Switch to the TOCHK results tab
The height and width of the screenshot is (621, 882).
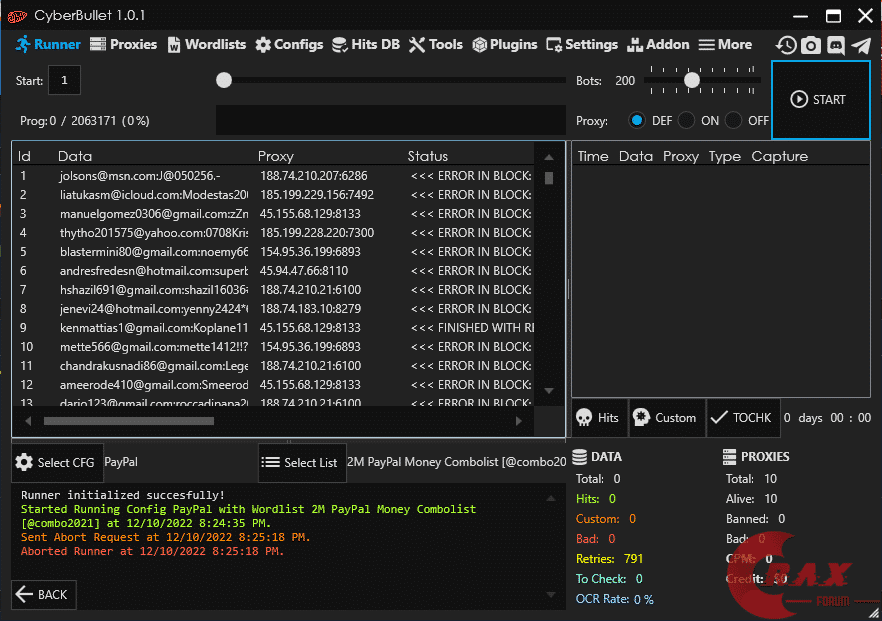click(x=742, y=418)
